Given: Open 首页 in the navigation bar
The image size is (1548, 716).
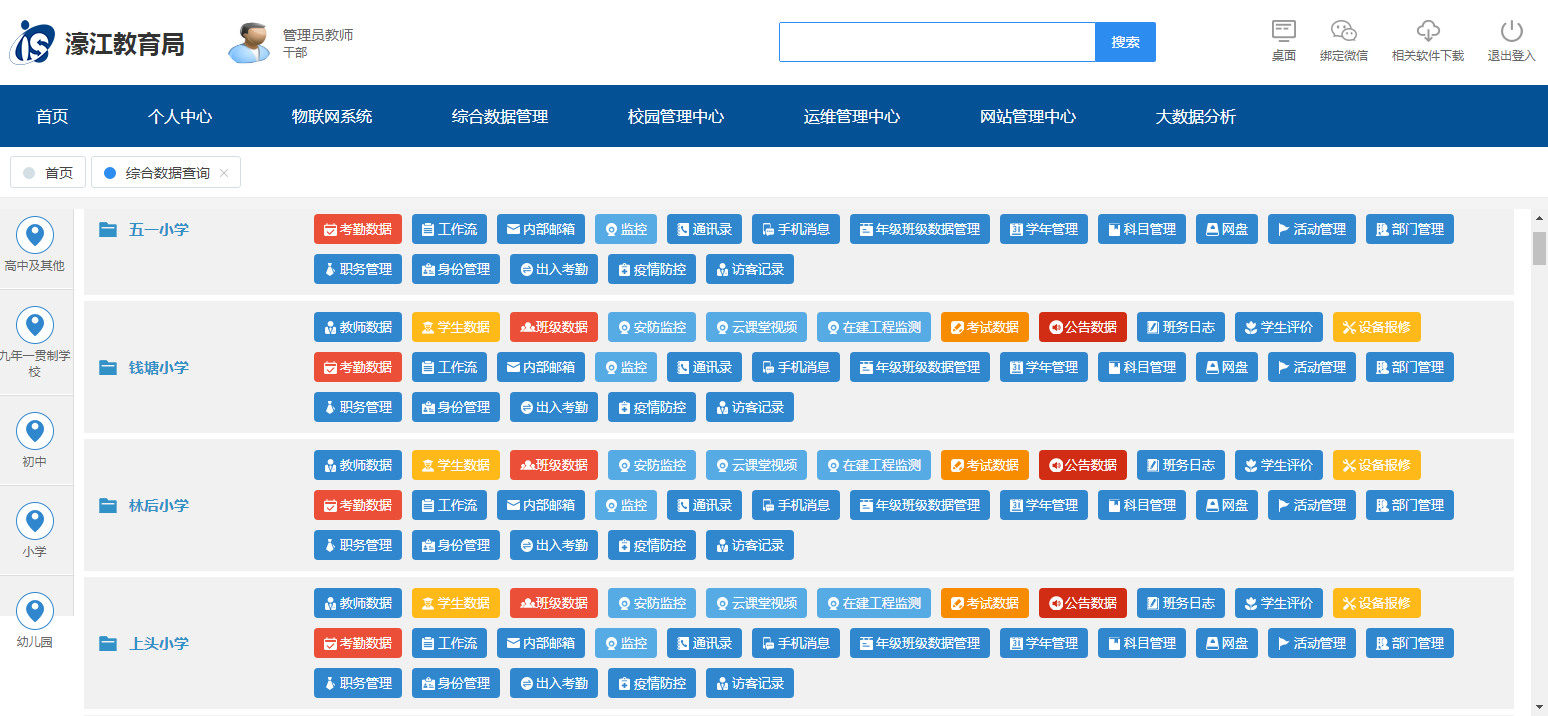Looking at the screenshot, I should pyautogui.click(x=52, y=116).
